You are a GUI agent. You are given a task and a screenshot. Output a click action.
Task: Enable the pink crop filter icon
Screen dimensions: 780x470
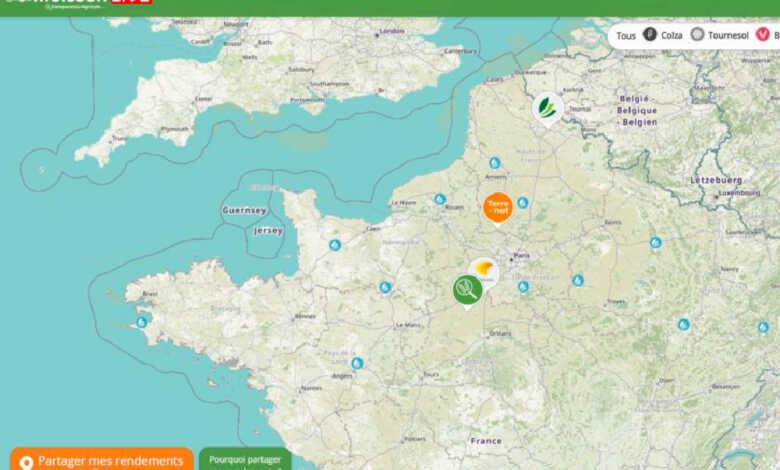763,35
